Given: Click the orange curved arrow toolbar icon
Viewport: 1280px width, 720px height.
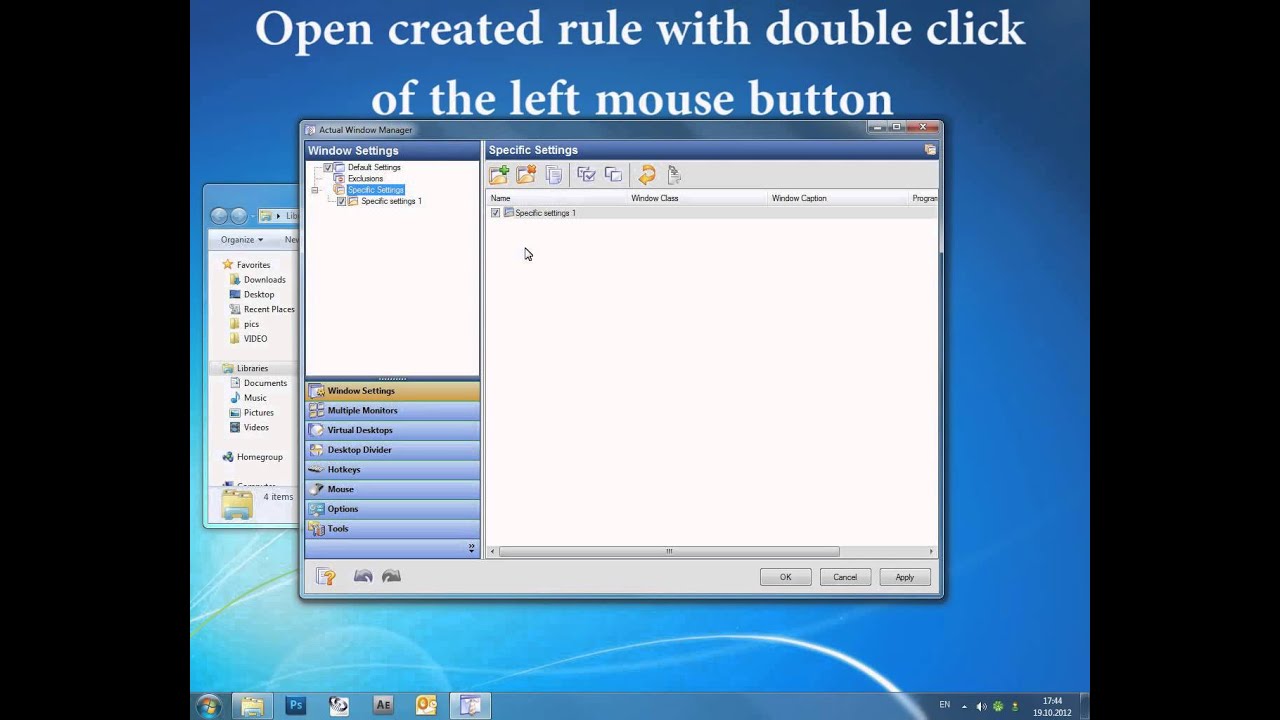Looking at the screenshot, I should 647,175.
